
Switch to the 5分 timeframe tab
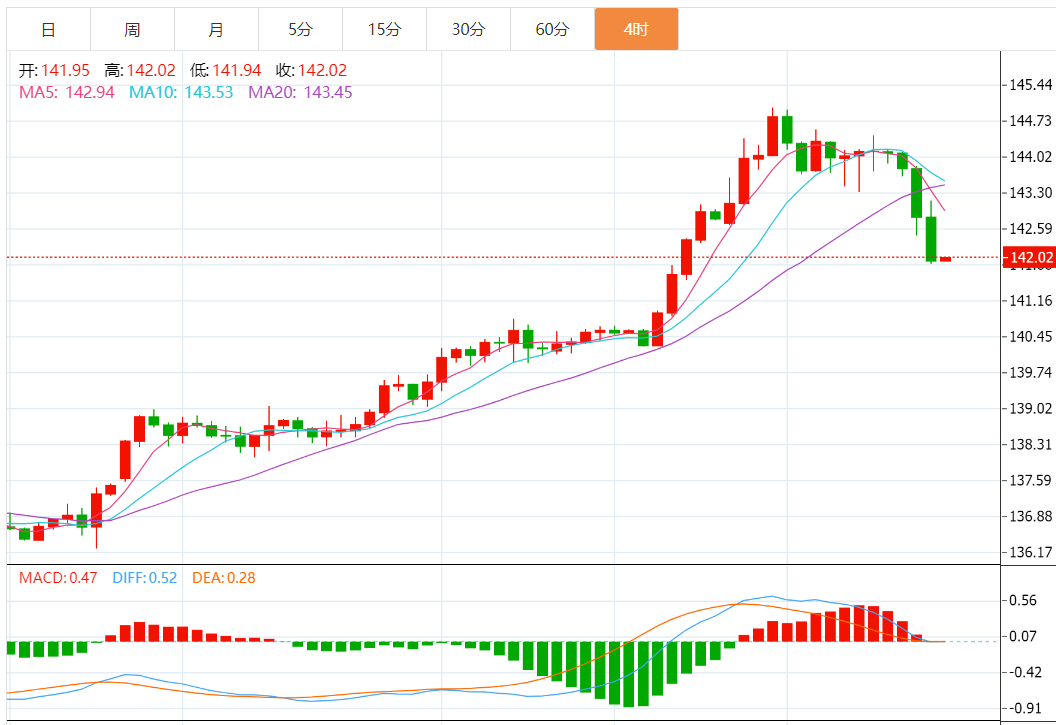tap(300, 30)
